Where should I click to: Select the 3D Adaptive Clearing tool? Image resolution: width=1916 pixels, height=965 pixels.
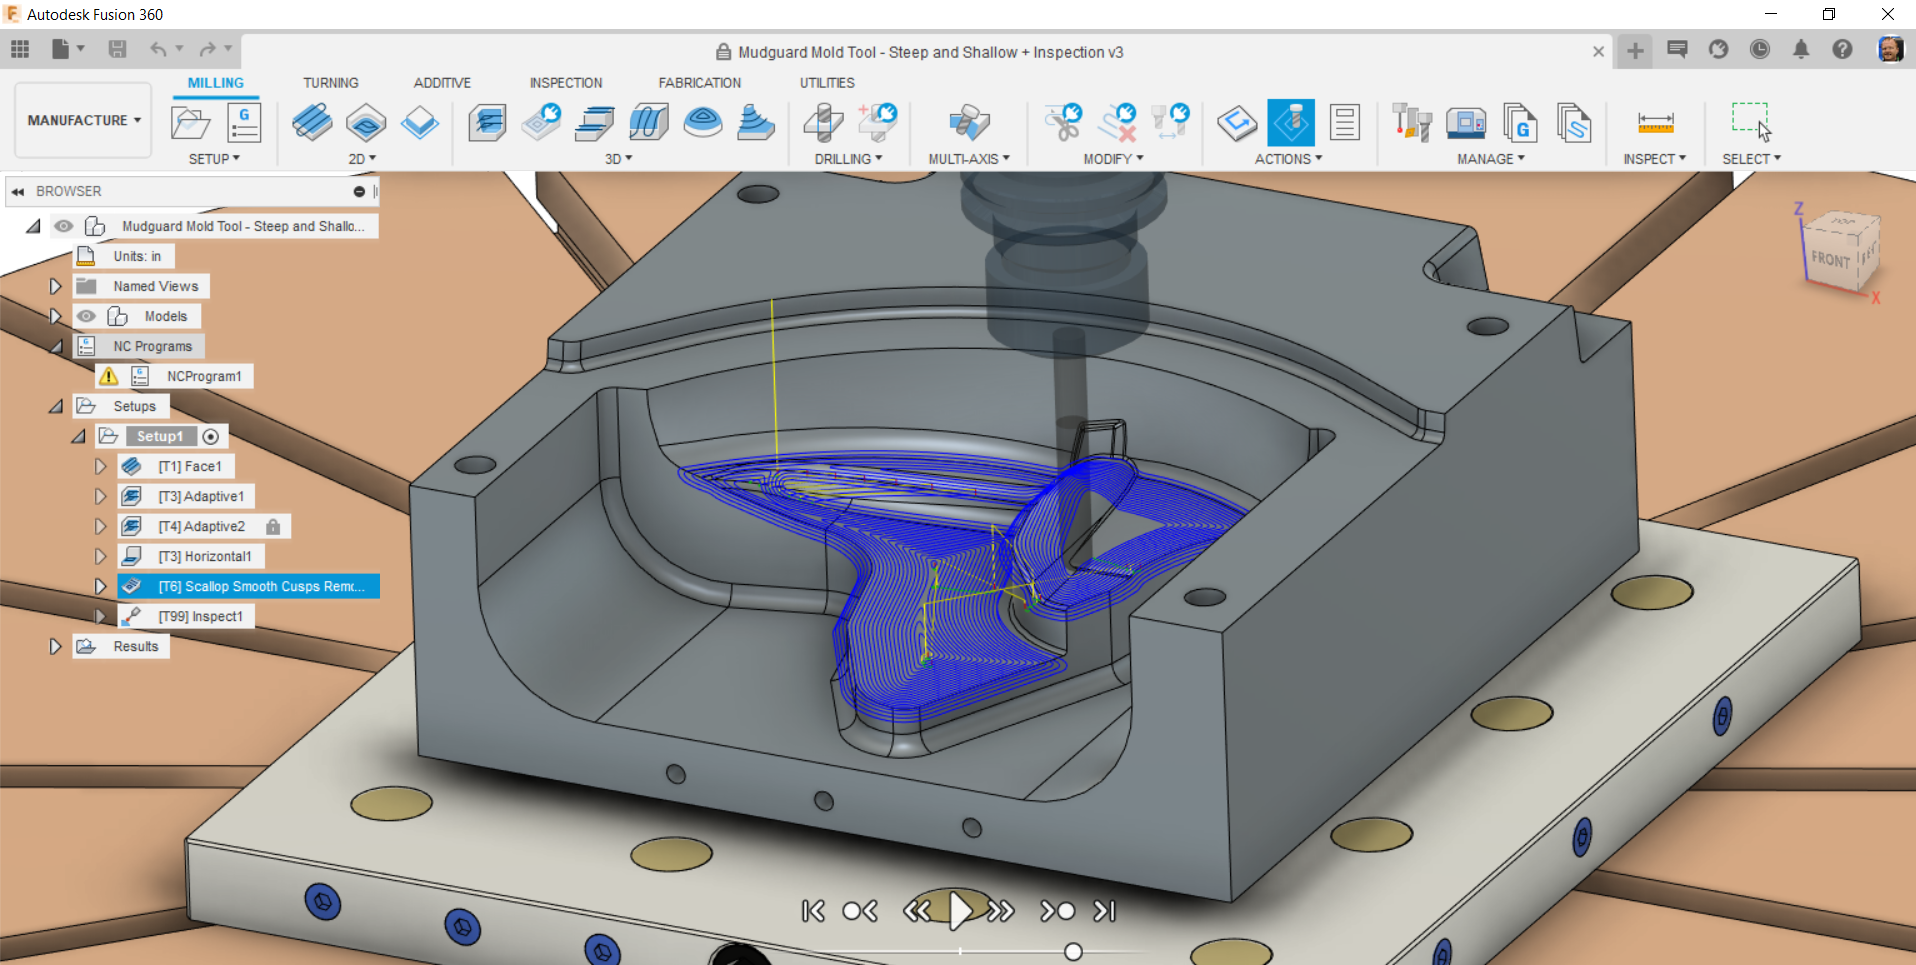point(488,124)
